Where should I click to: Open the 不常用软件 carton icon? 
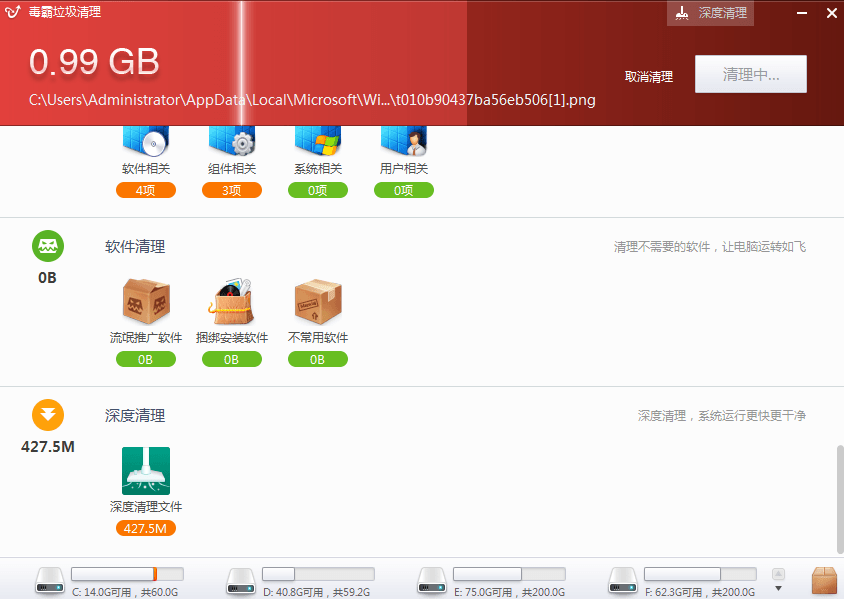click(x=318, y=300)
